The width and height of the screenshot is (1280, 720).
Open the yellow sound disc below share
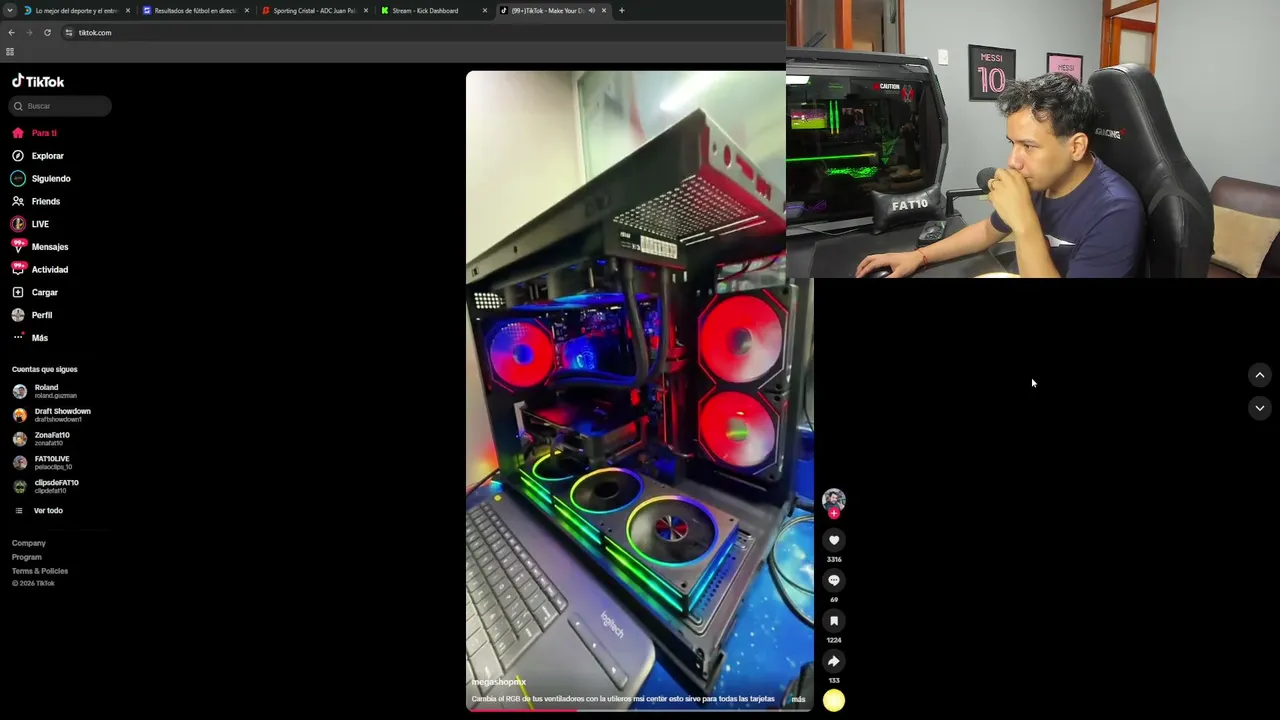(834, 701)
